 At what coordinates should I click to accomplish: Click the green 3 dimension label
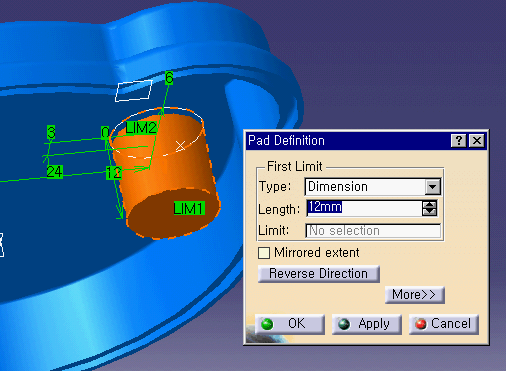click(x=51, y=132)
